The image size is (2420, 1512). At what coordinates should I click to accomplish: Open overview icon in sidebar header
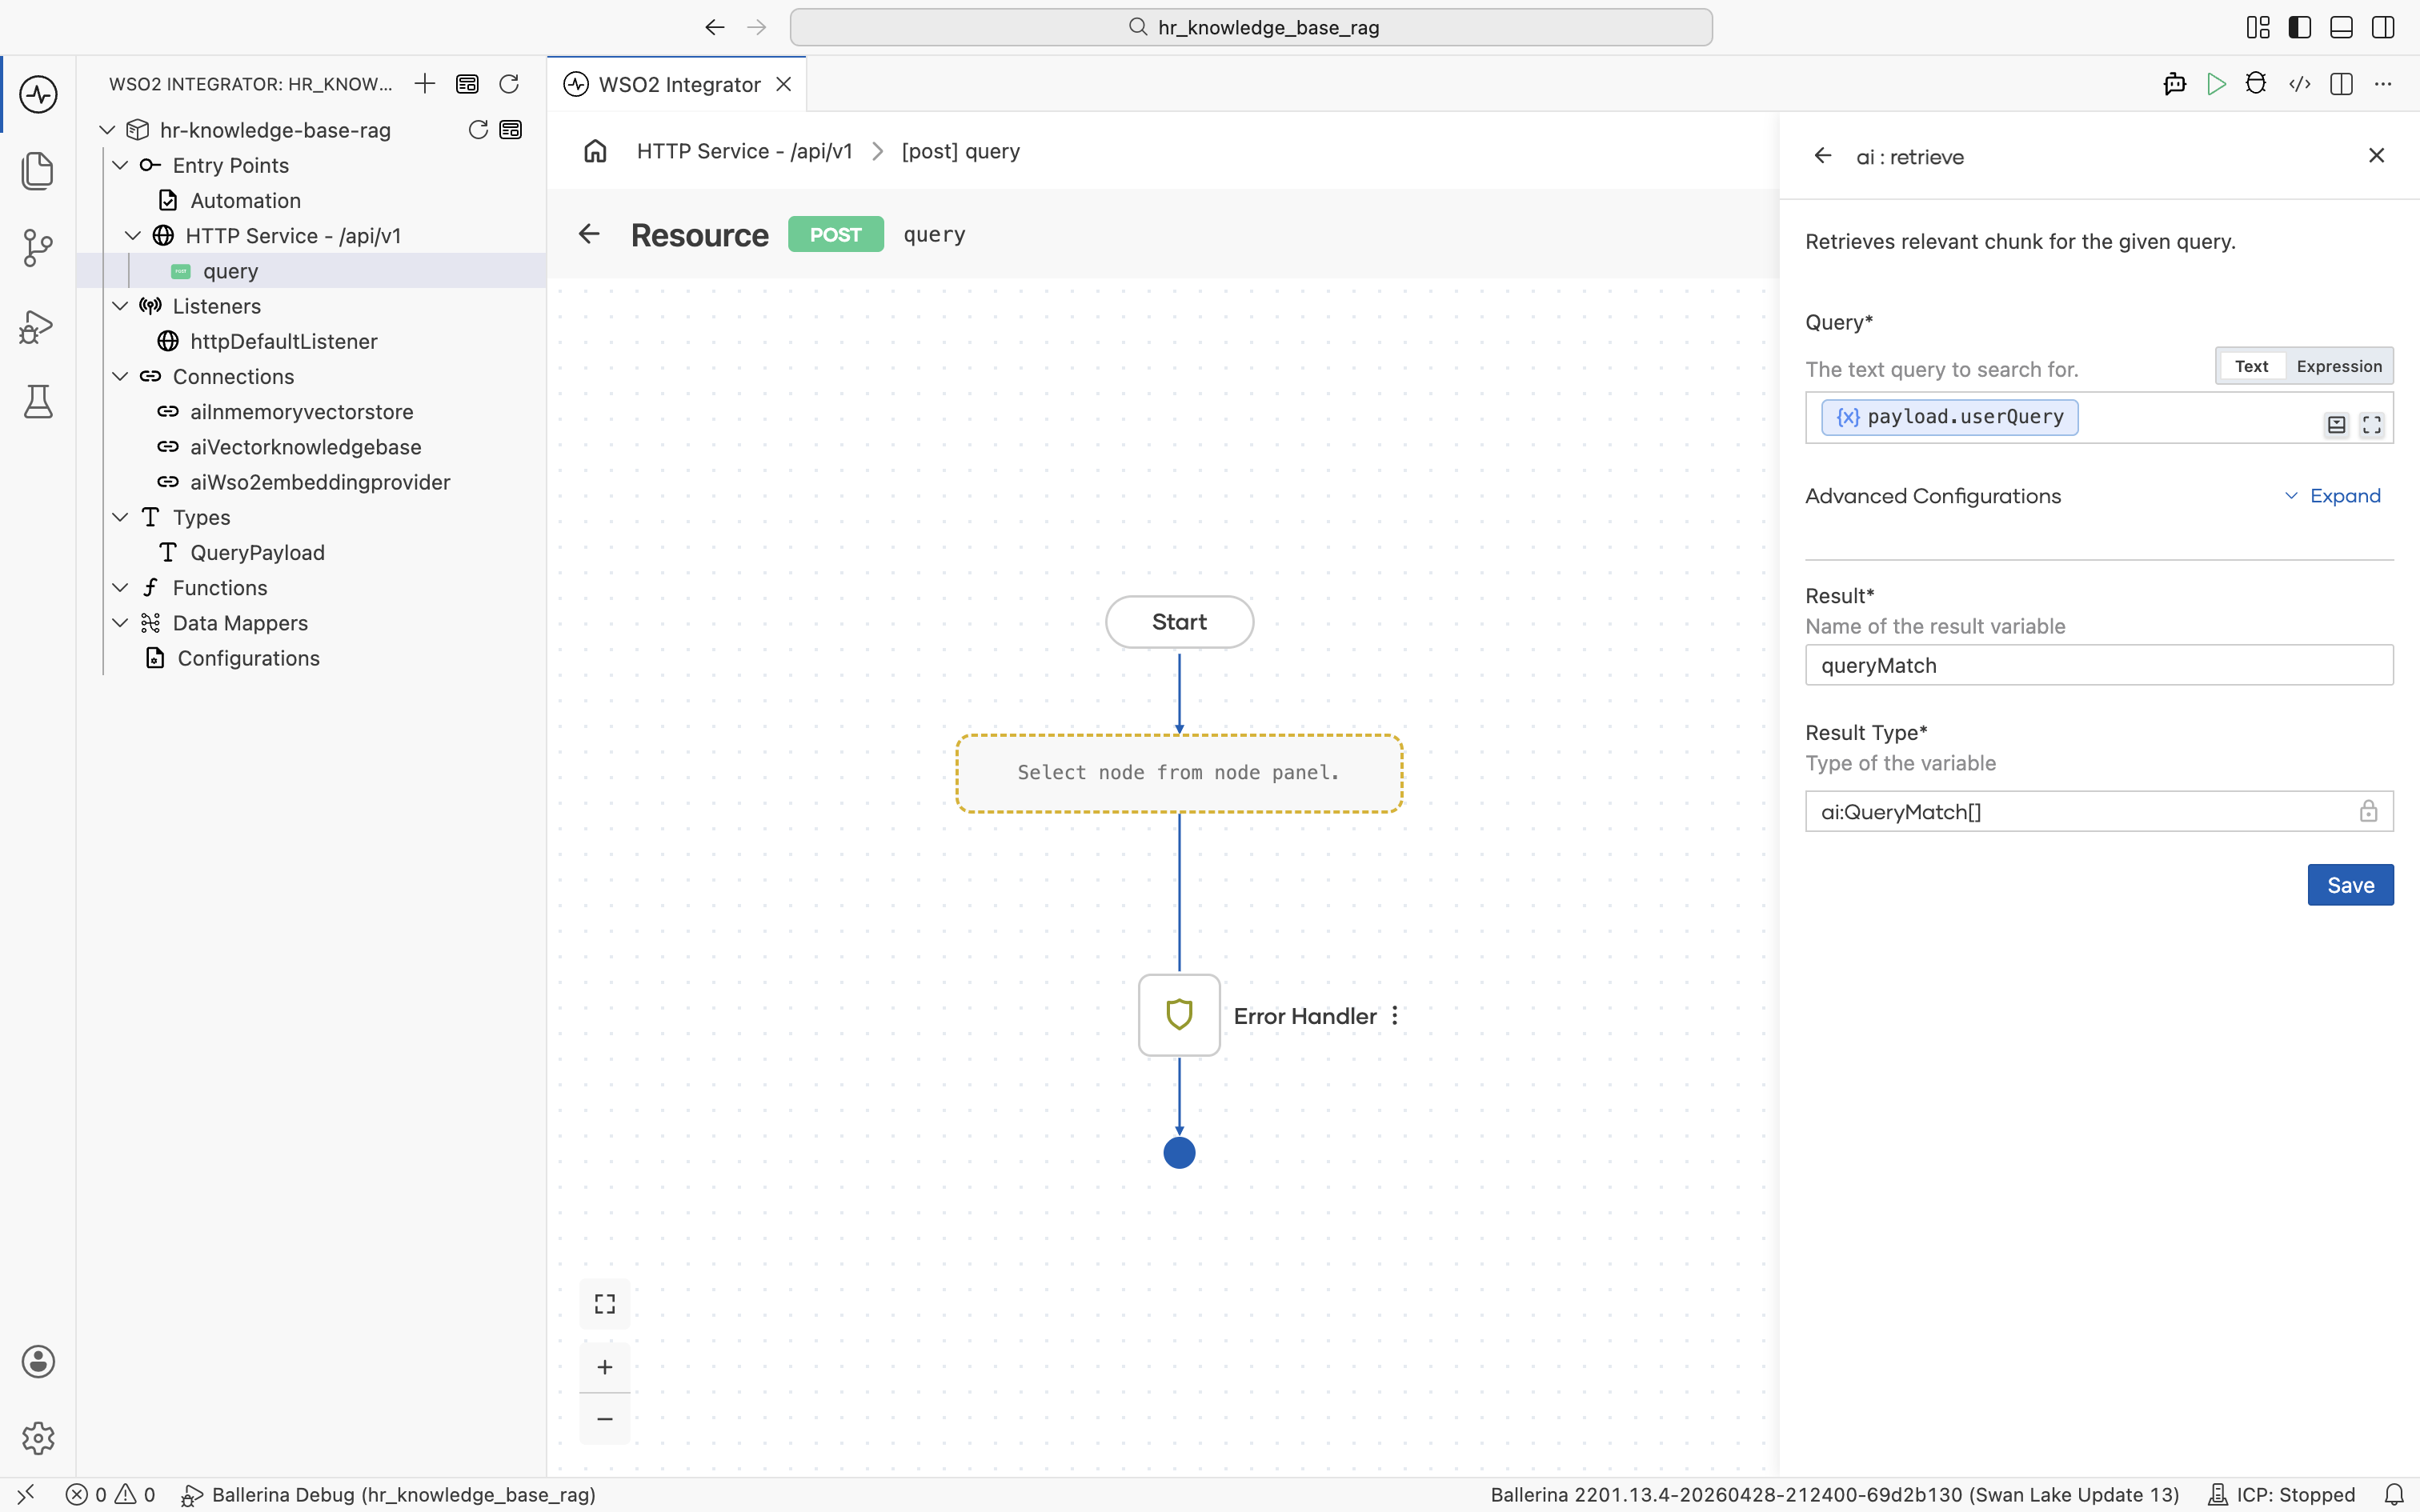[x=467, y=84]
